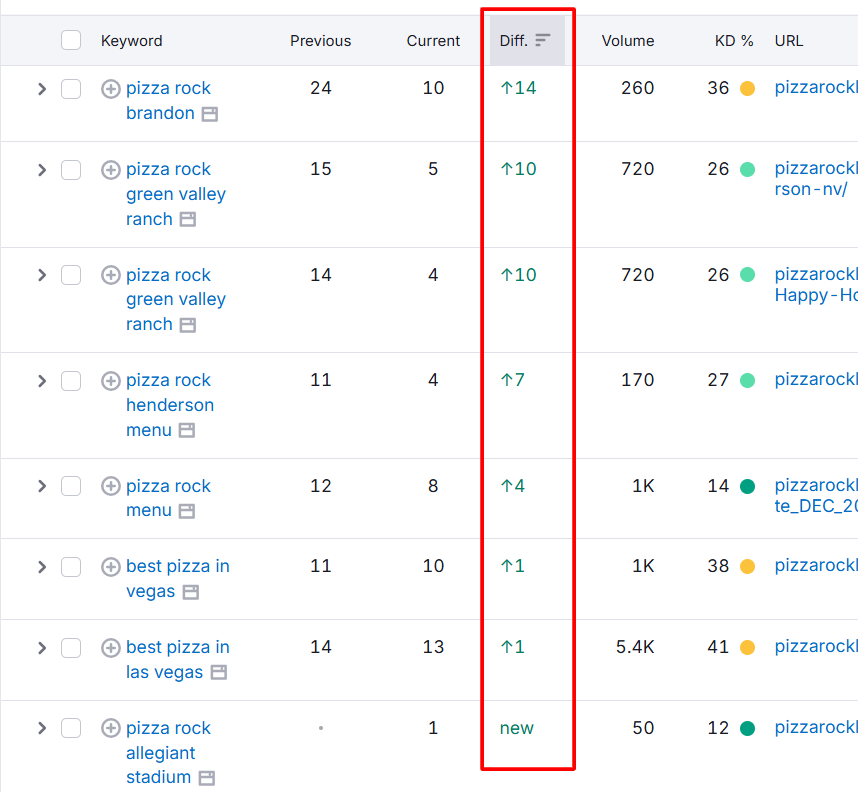Check the green valley ranch row with previous 15

click(x=71, y=170)
